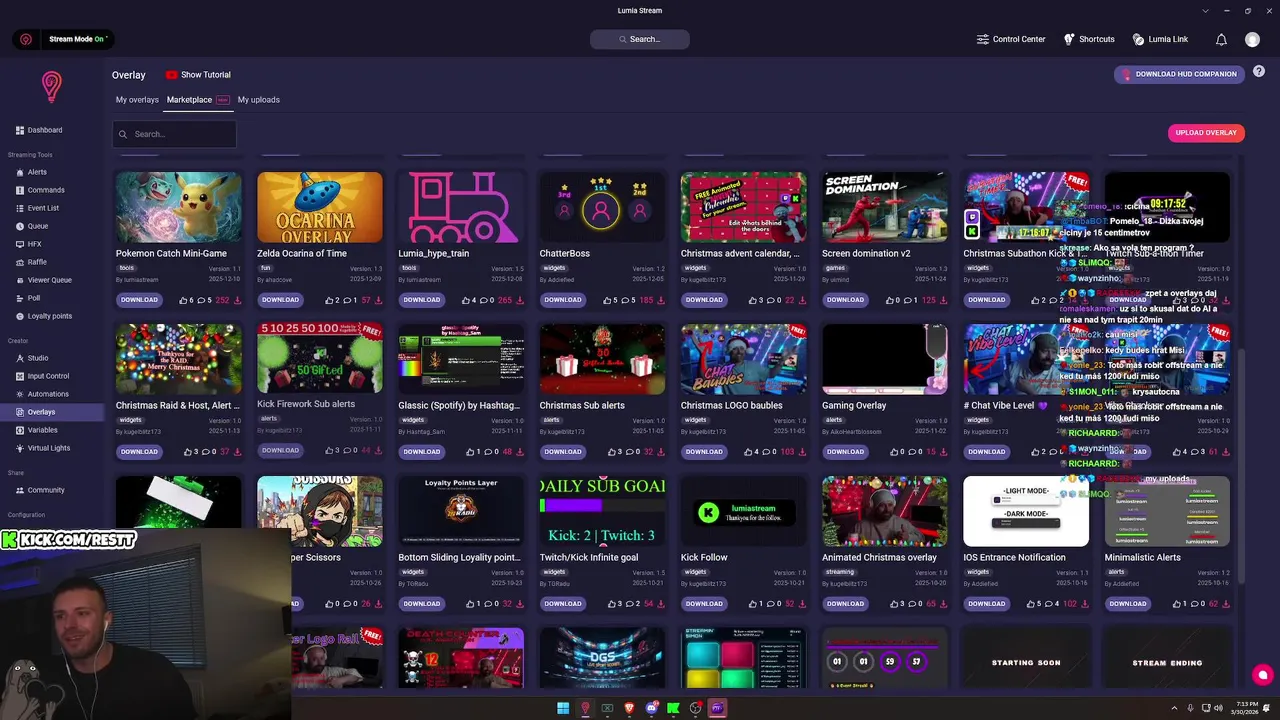Open Gaming Overlay thumbnail
The width and height of the screenshot is (1280, 720).
point(885,359)
